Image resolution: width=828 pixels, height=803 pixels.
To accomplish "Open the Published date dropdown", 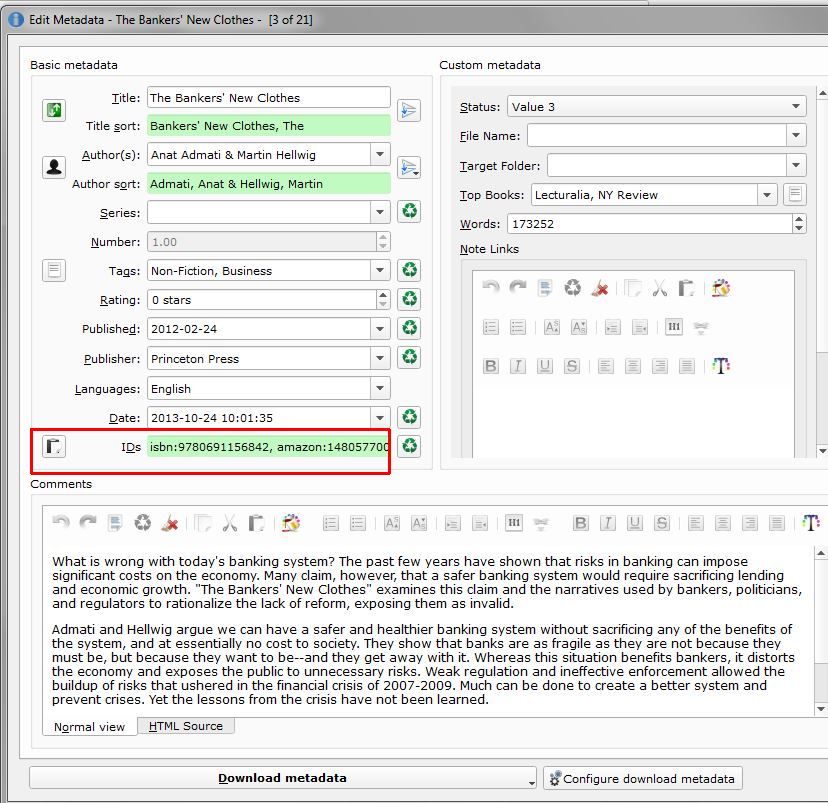I will pyautogui.click(x=380, y=328).
